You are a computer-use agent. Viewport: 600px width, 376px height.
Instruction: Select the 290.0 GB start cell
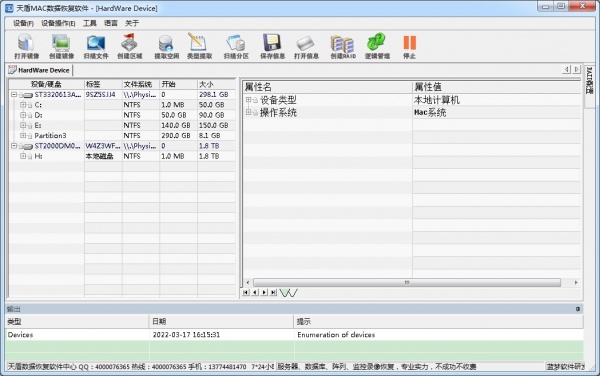coord(176,135)
